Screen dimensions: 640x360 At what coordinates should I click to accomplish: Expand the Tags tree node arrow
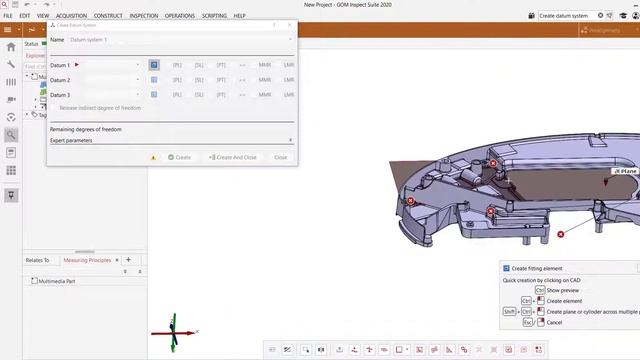[x=27, y=115]
